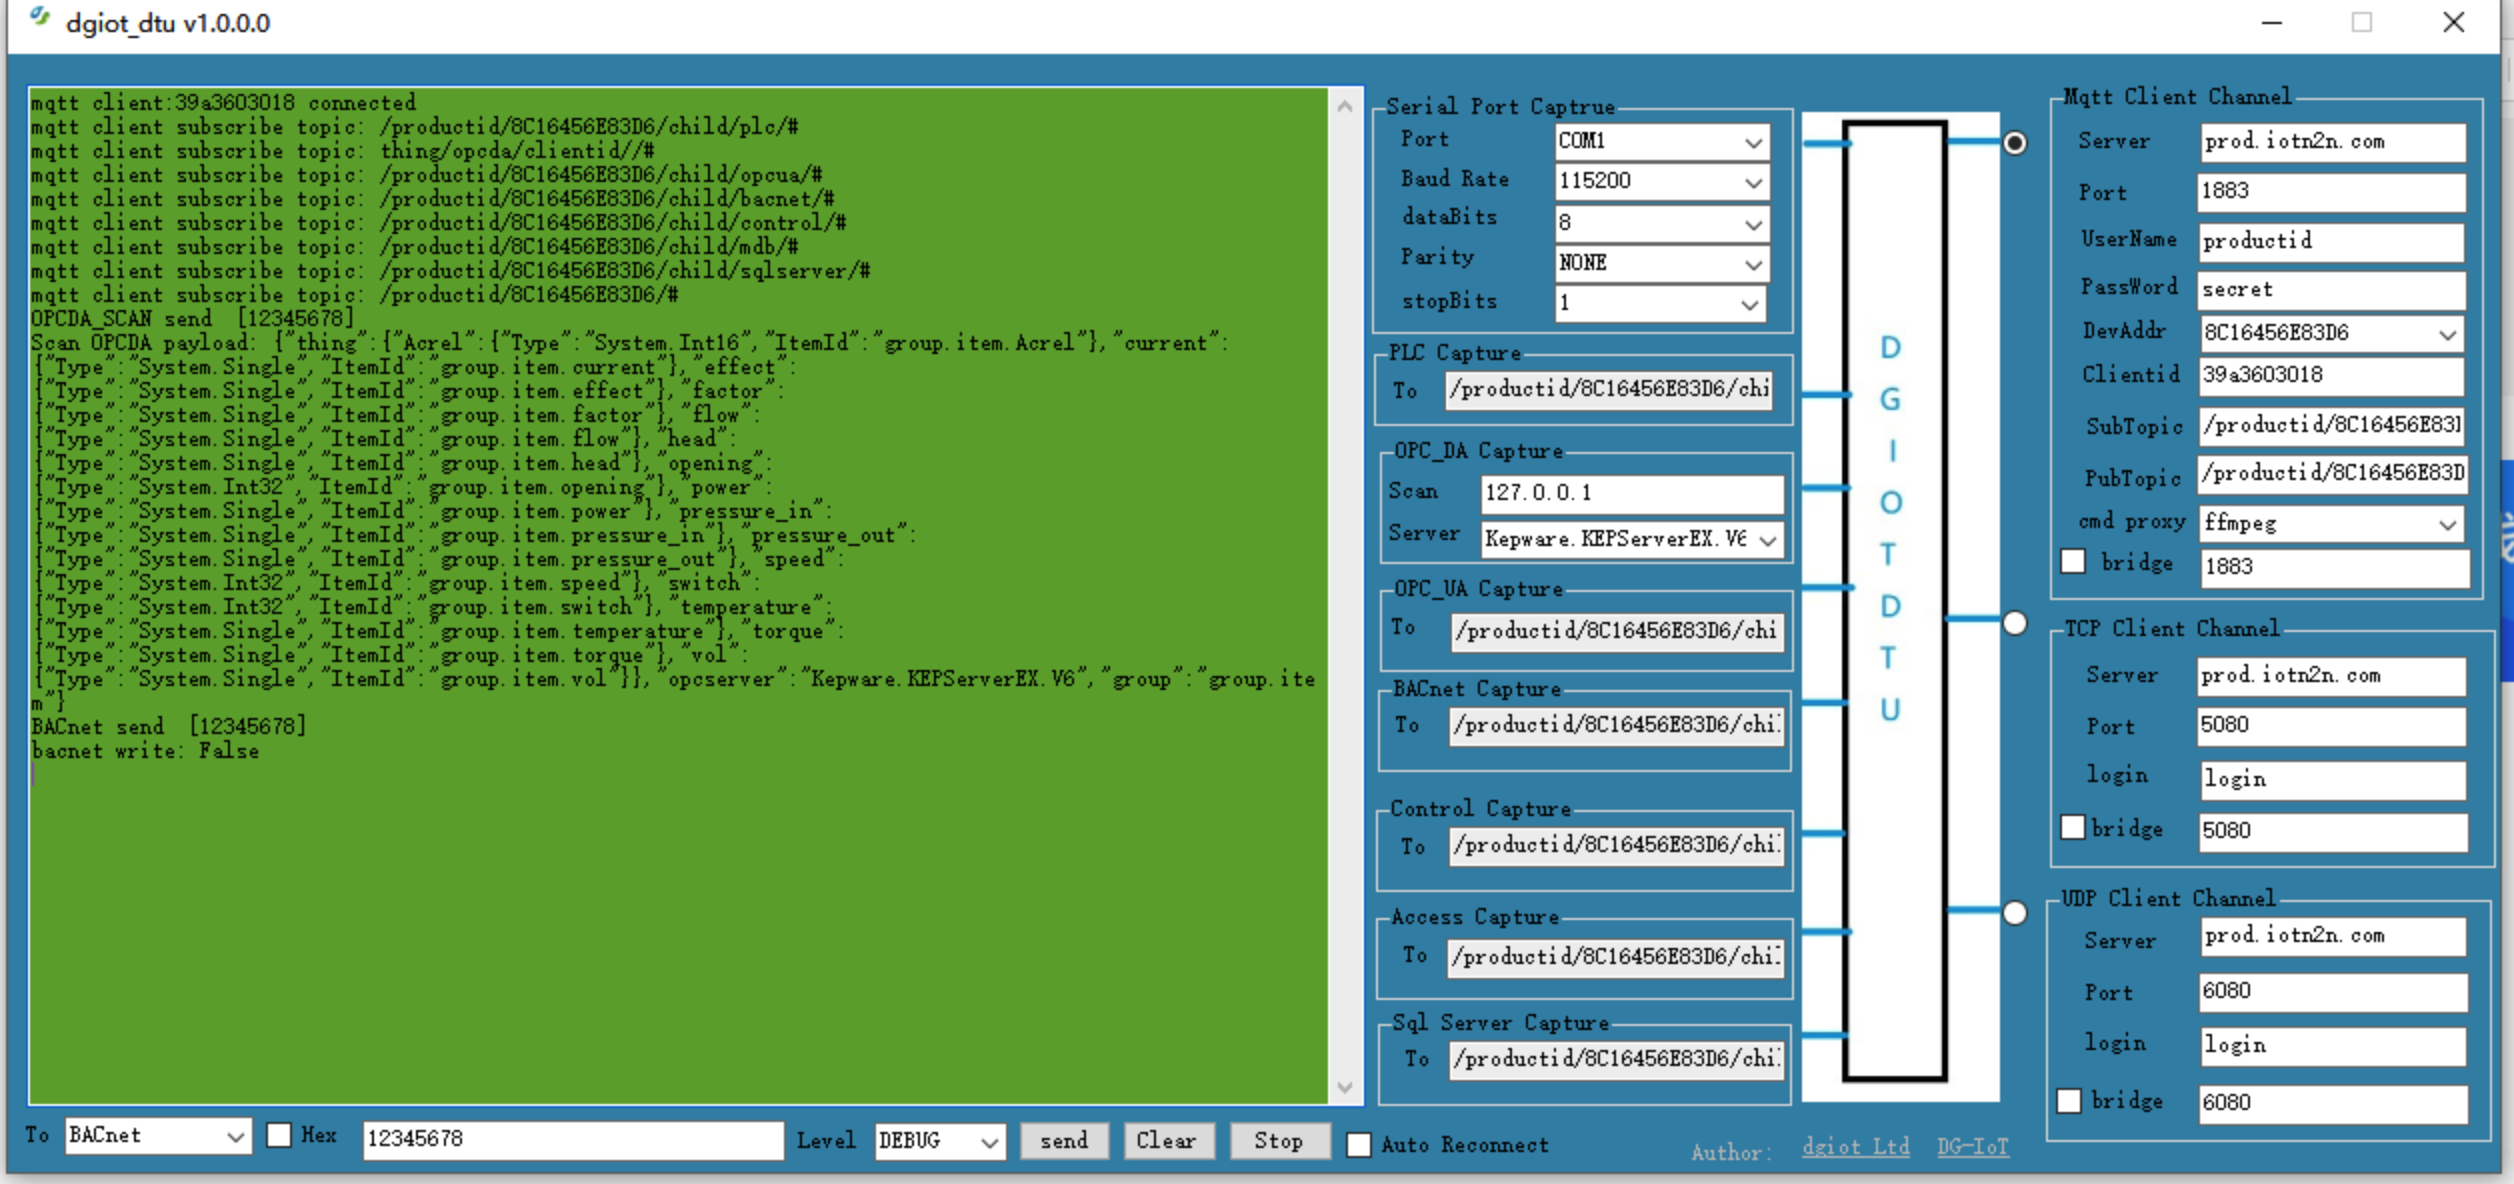The height and width of the screenshot is (1184, 2514).
Task: Open the dgiot Ltd author link
Action: coord(1855,1147)
